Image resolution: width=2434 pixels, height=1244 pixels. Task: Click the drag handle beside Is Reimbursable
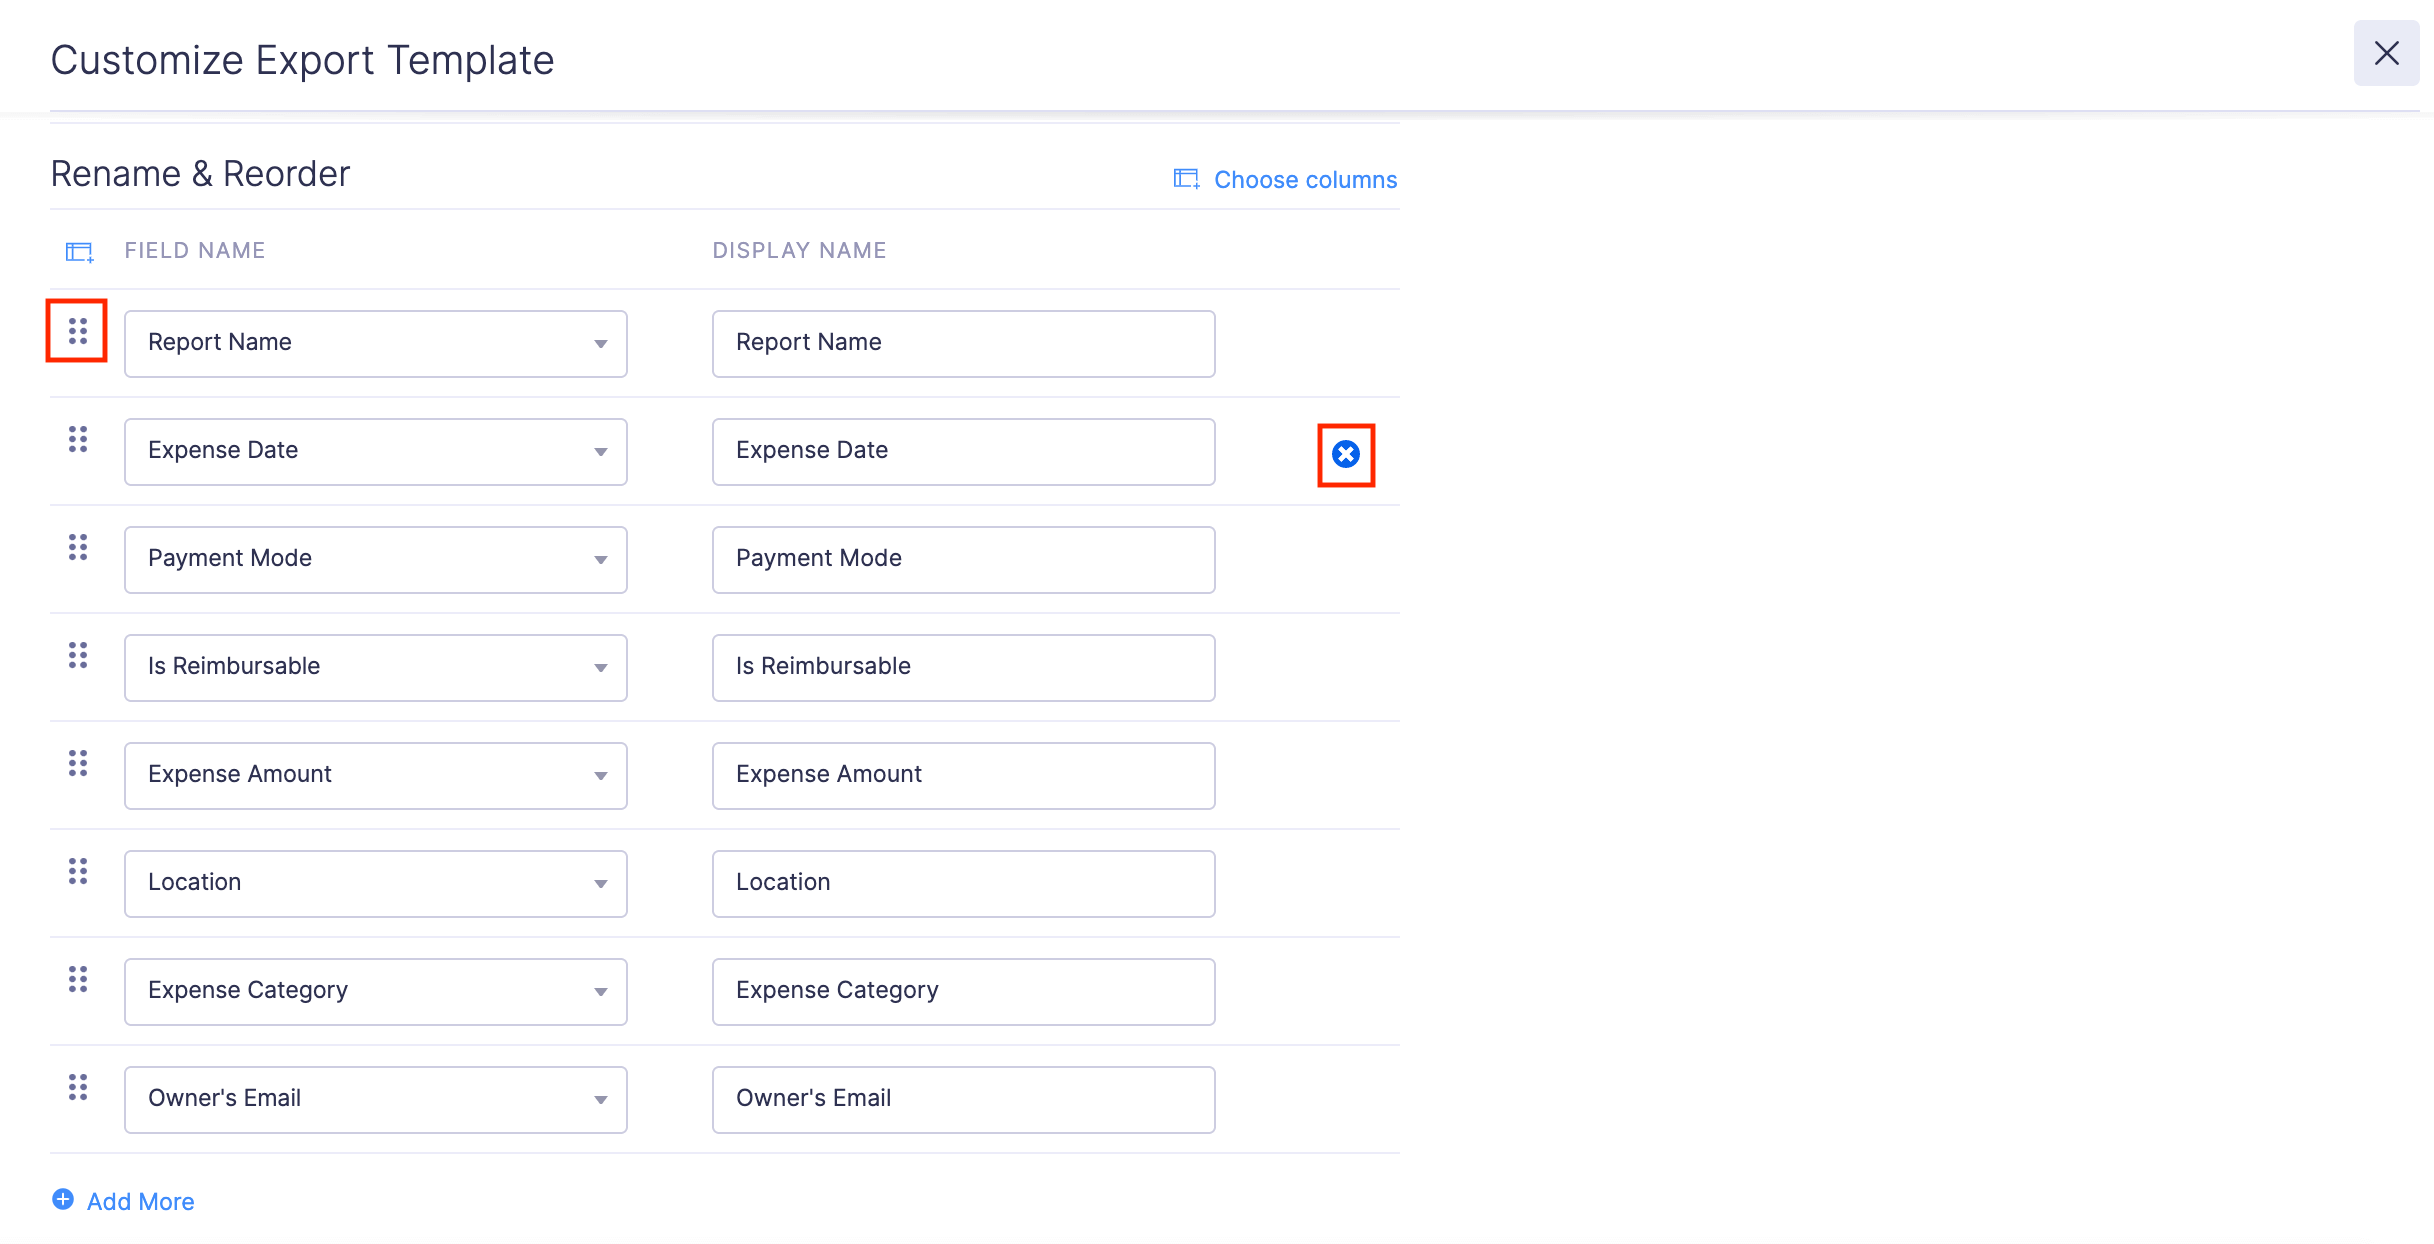[x=77, y=655]
